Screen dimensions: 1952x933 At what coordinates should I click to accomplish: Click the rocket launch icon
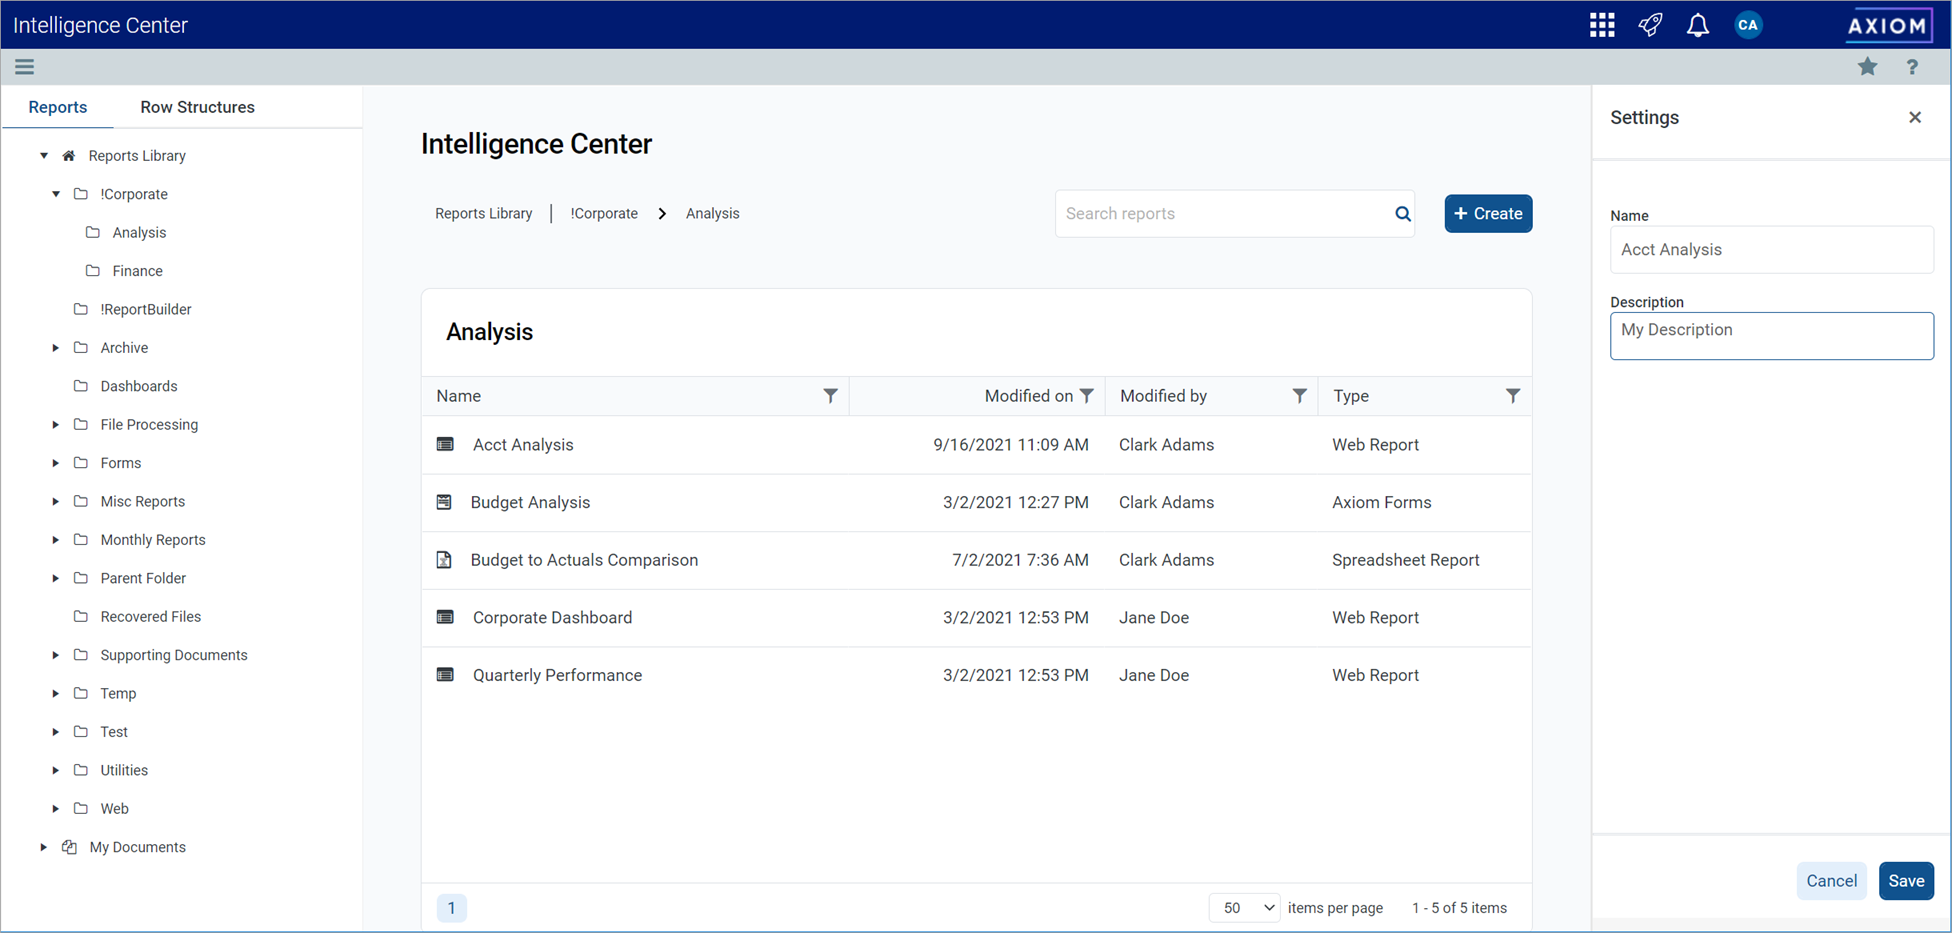[1650, 25]
